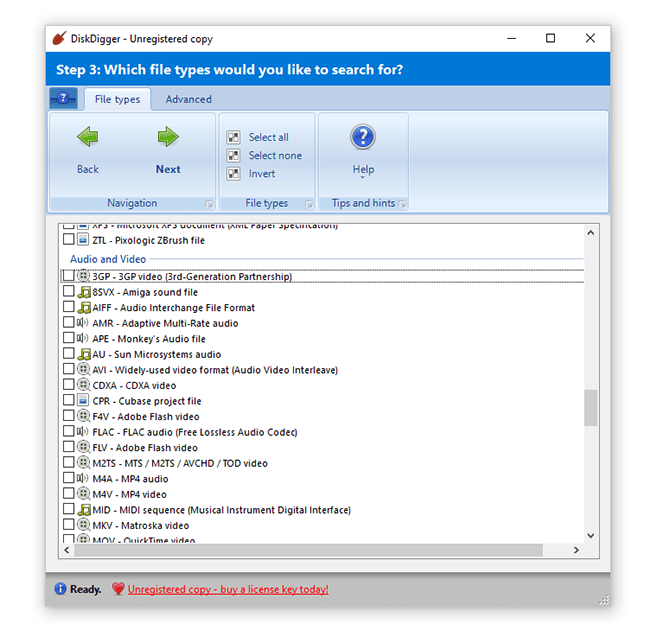
Task: Click the document icon for ZTL ZBrush file
Action: coord(83,240)
